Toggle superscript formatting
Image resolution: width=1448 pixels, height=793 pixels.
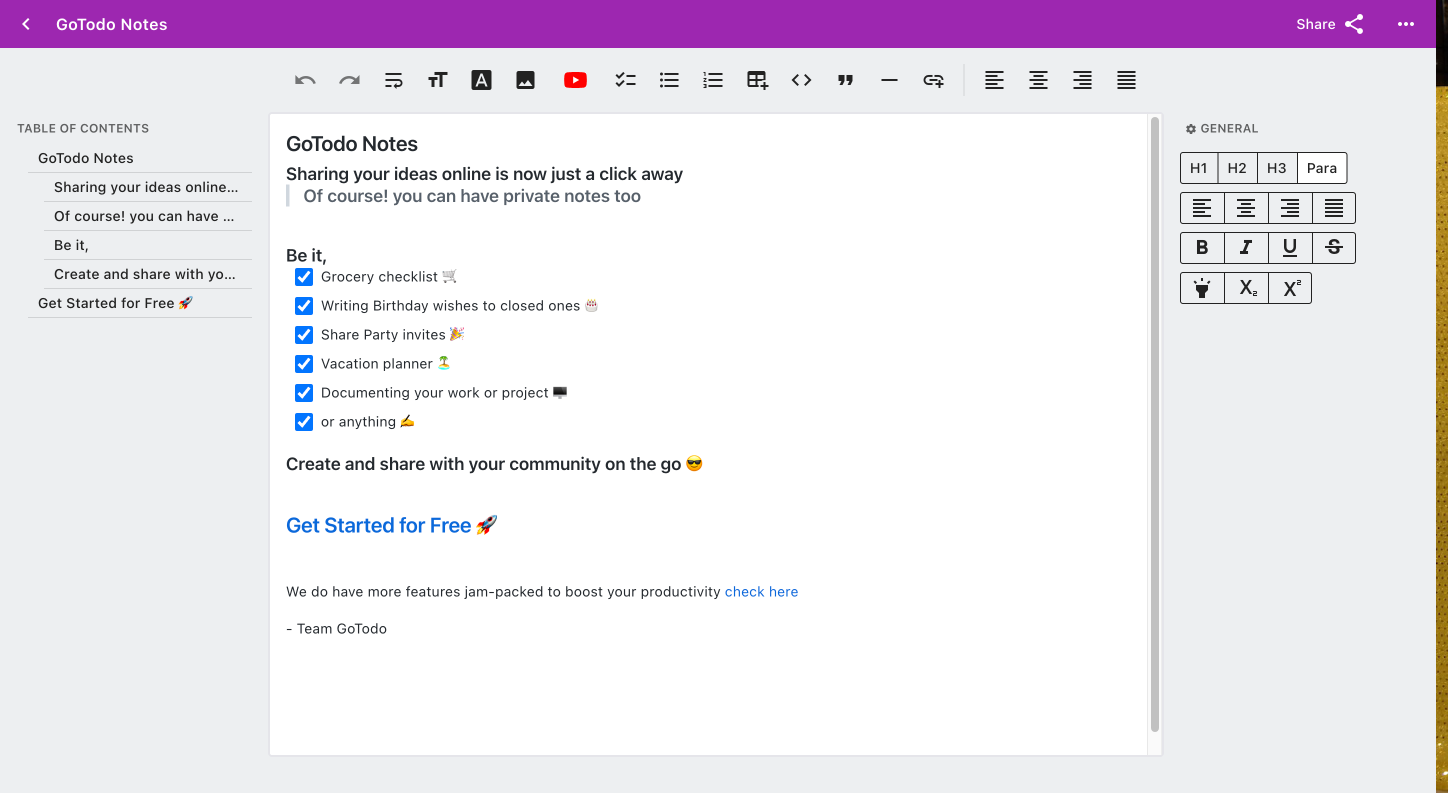click(1290, 288)
